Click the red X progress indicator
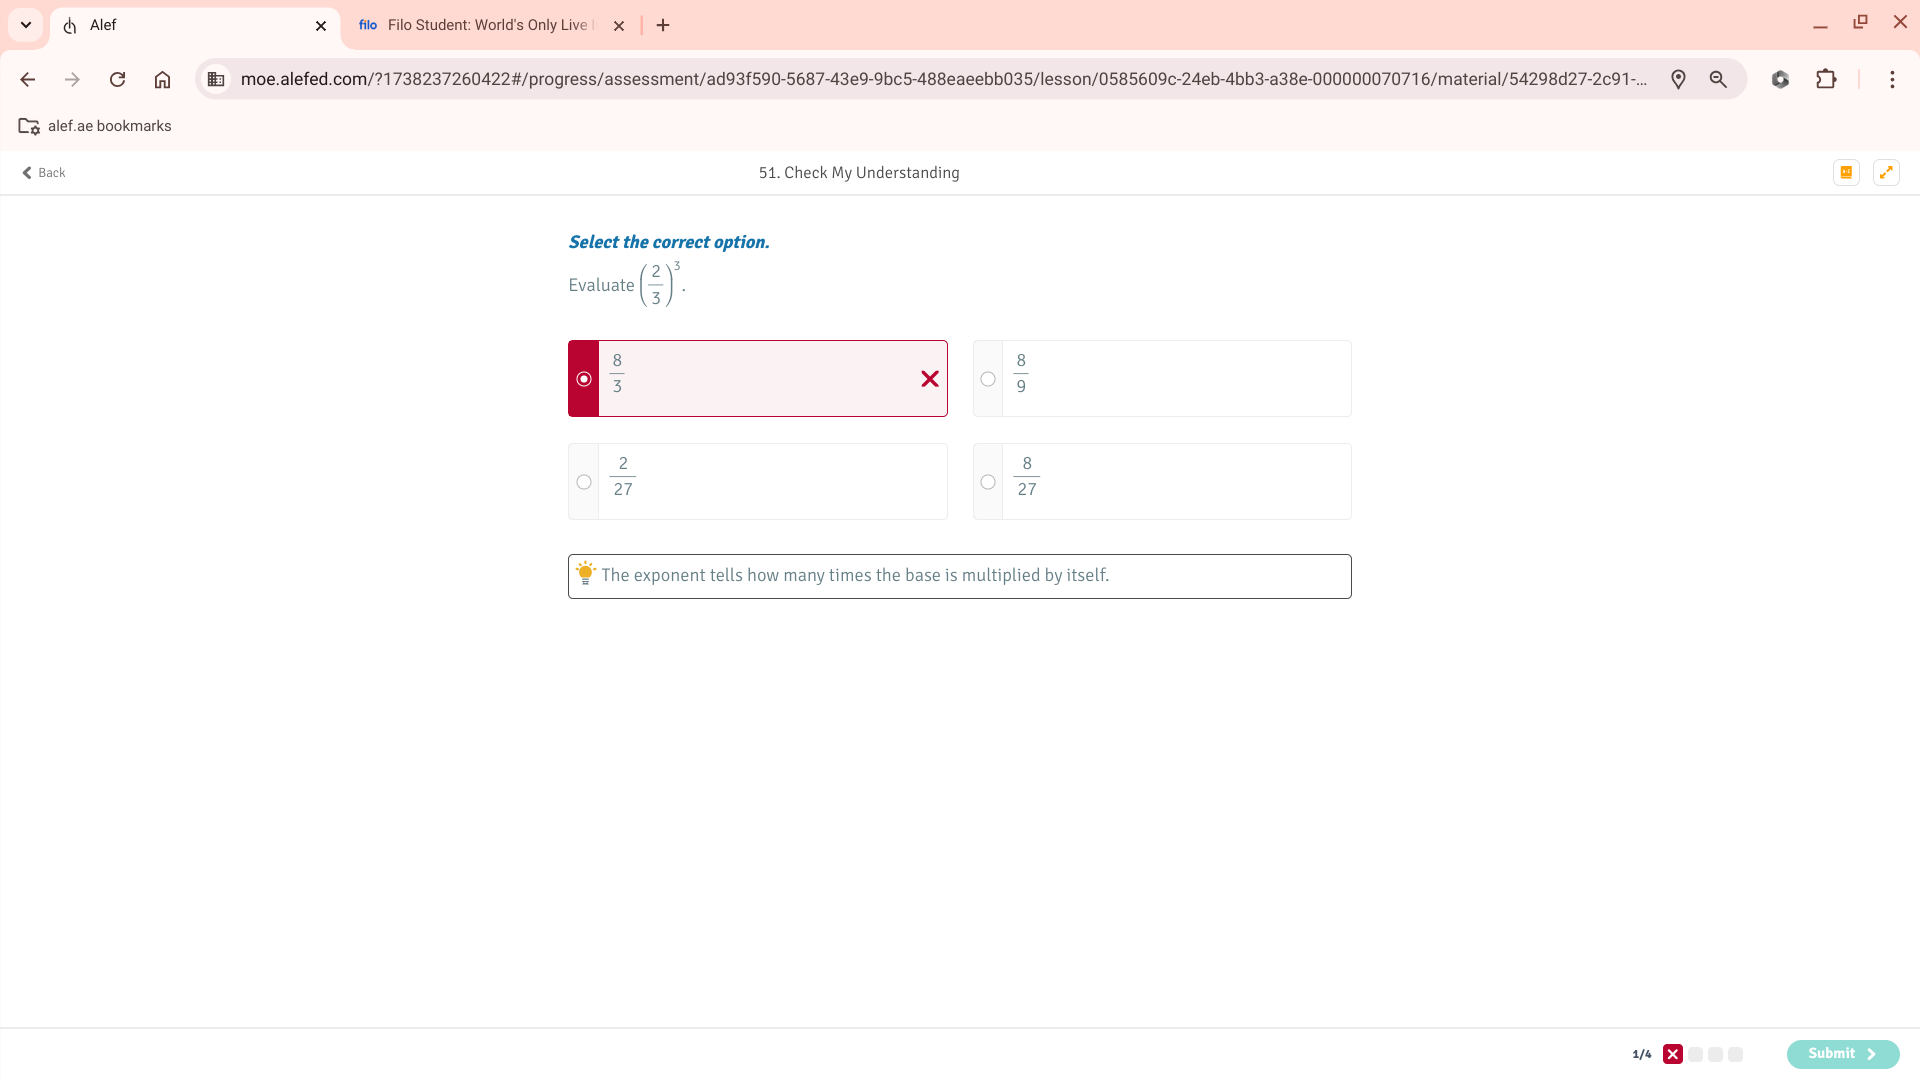The width and height of the screenshot is (1920, 1080). [x=1673, y=1054]
